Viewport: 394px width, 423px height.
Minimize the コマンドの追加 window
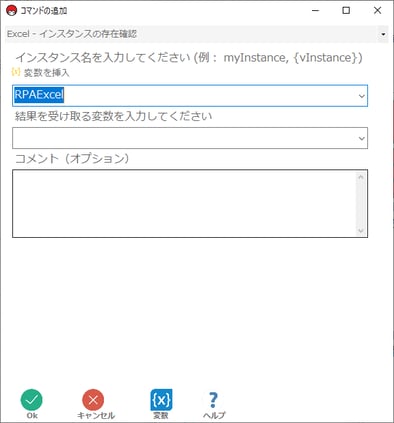pyautogui.click(x=315, y=11)
